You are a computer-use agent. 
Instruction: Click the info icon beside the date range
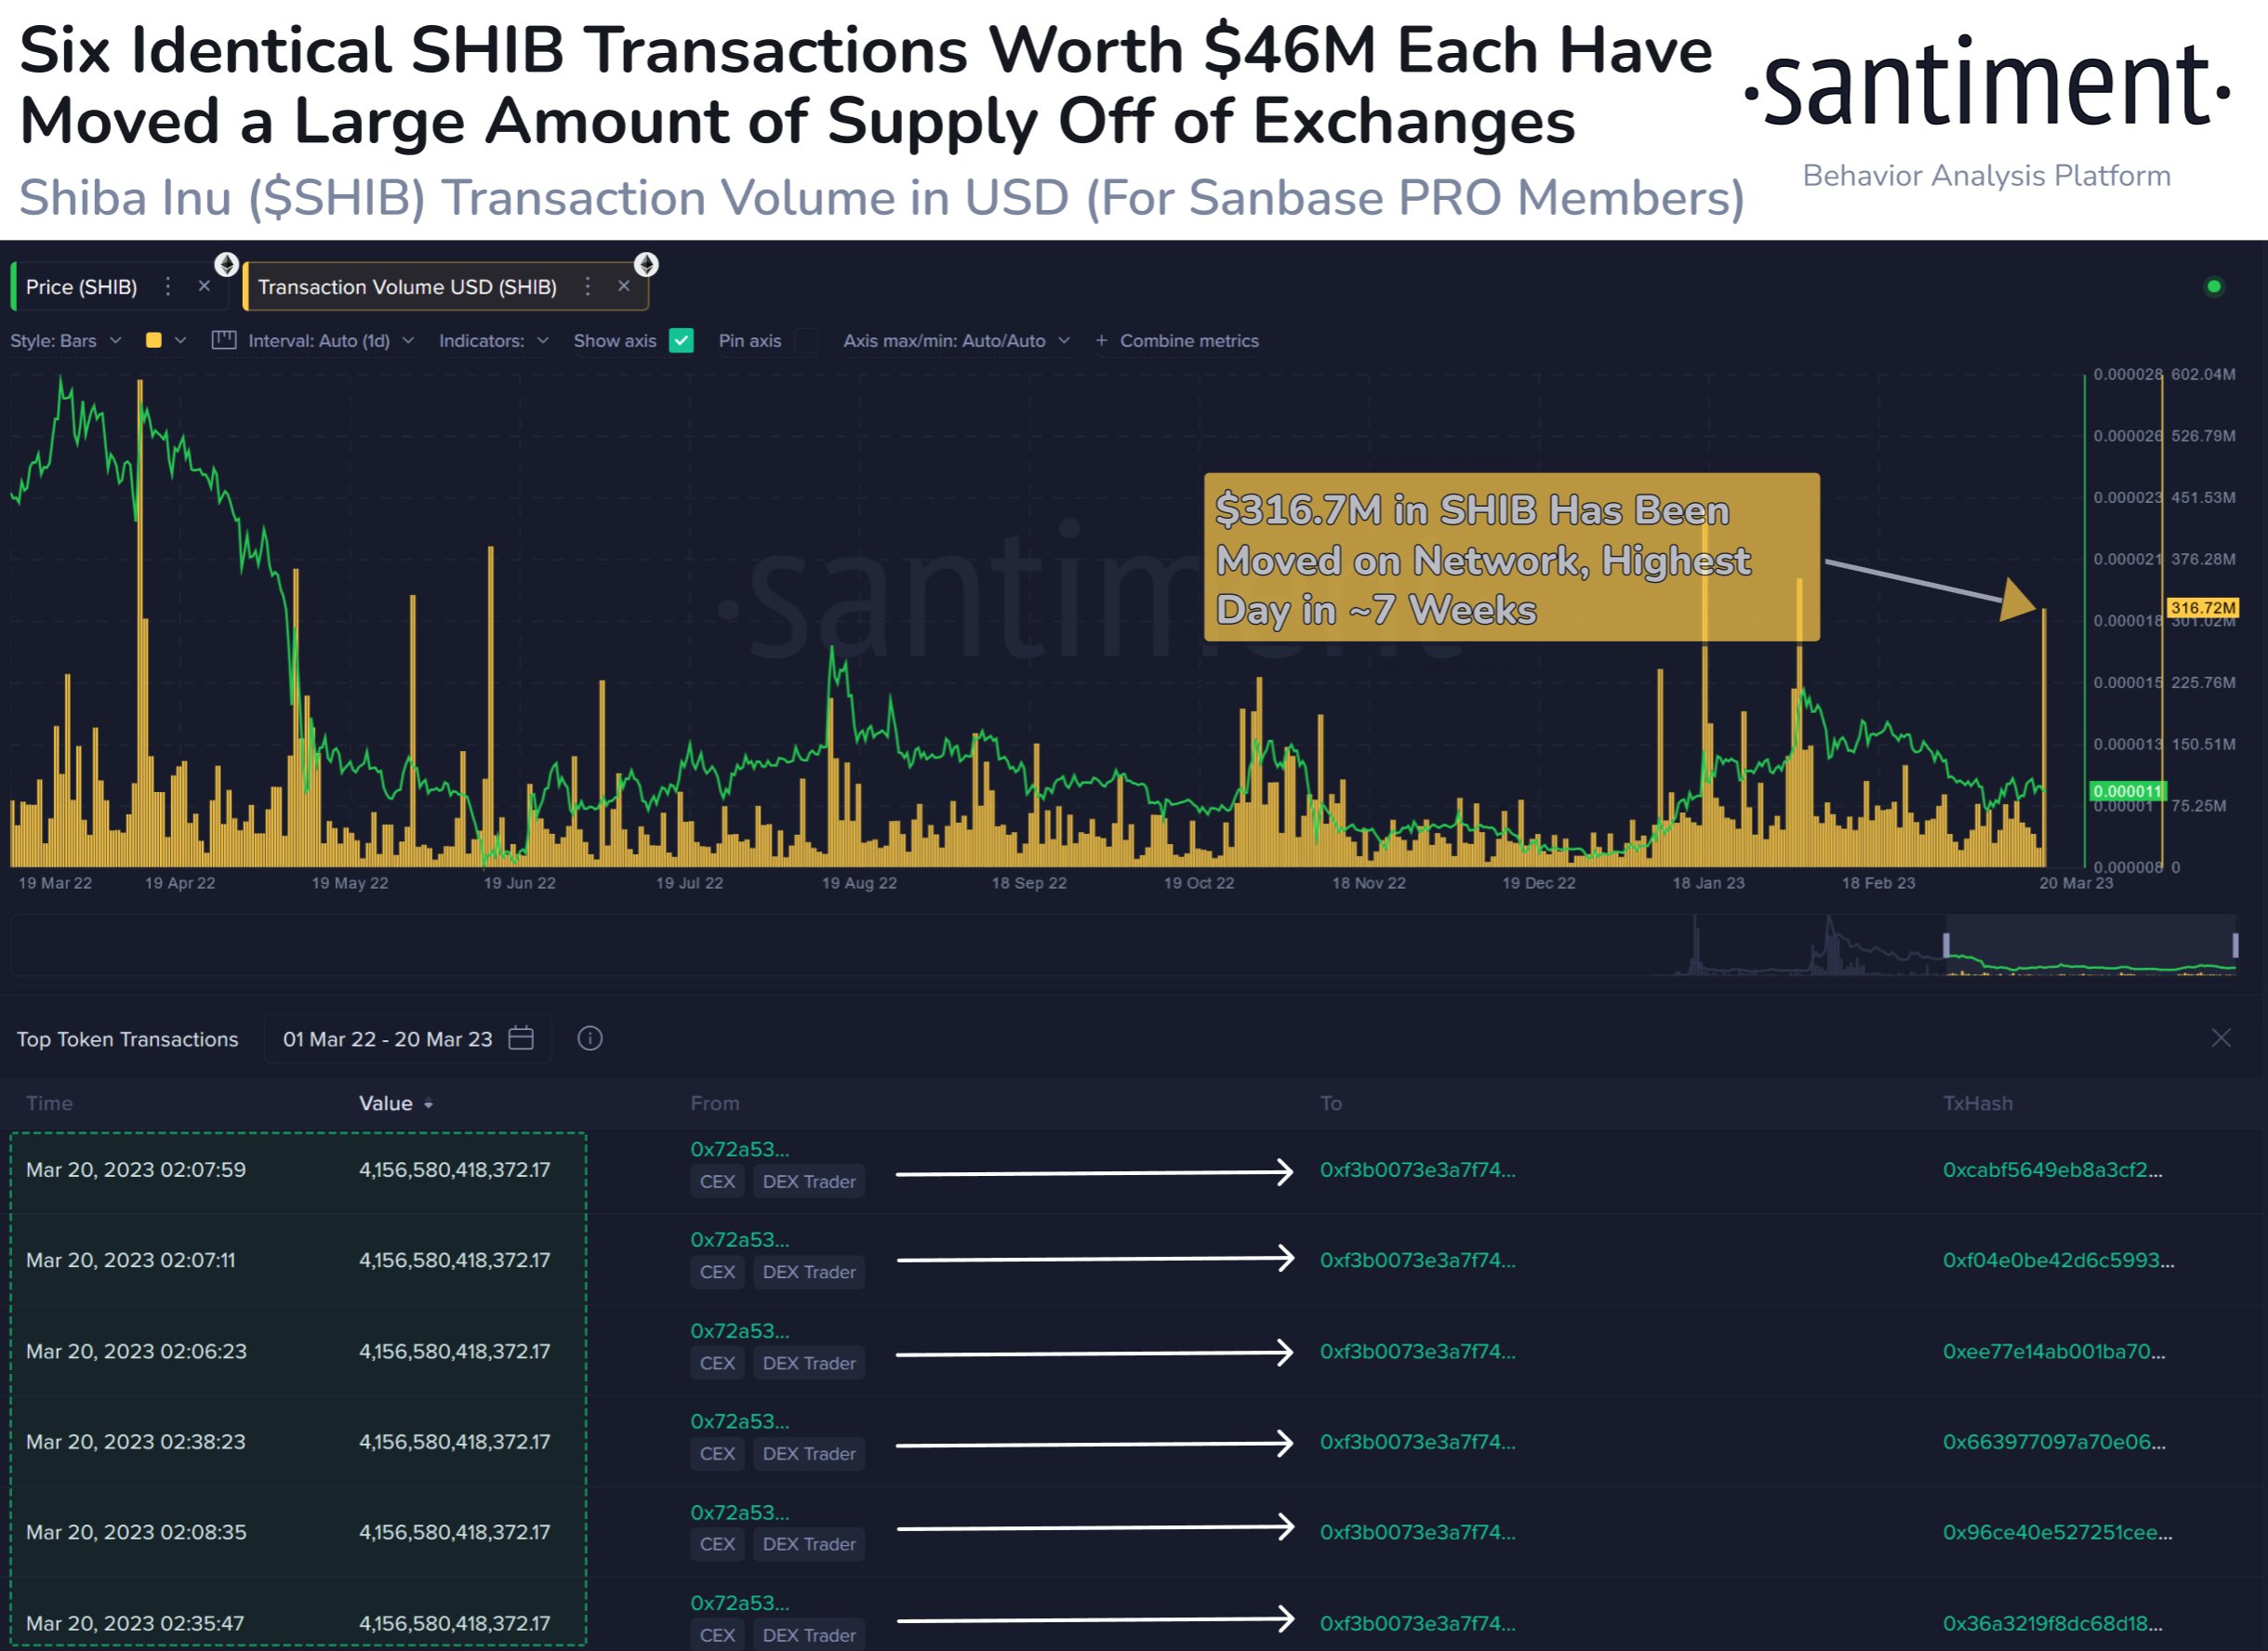click(x=590, y=1039)
